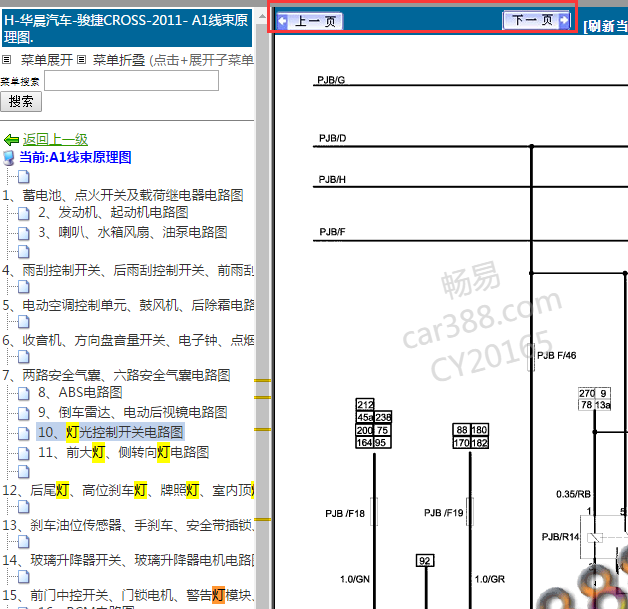Click the green back arrow icon
628x609 pixels.
coord(11,140)
